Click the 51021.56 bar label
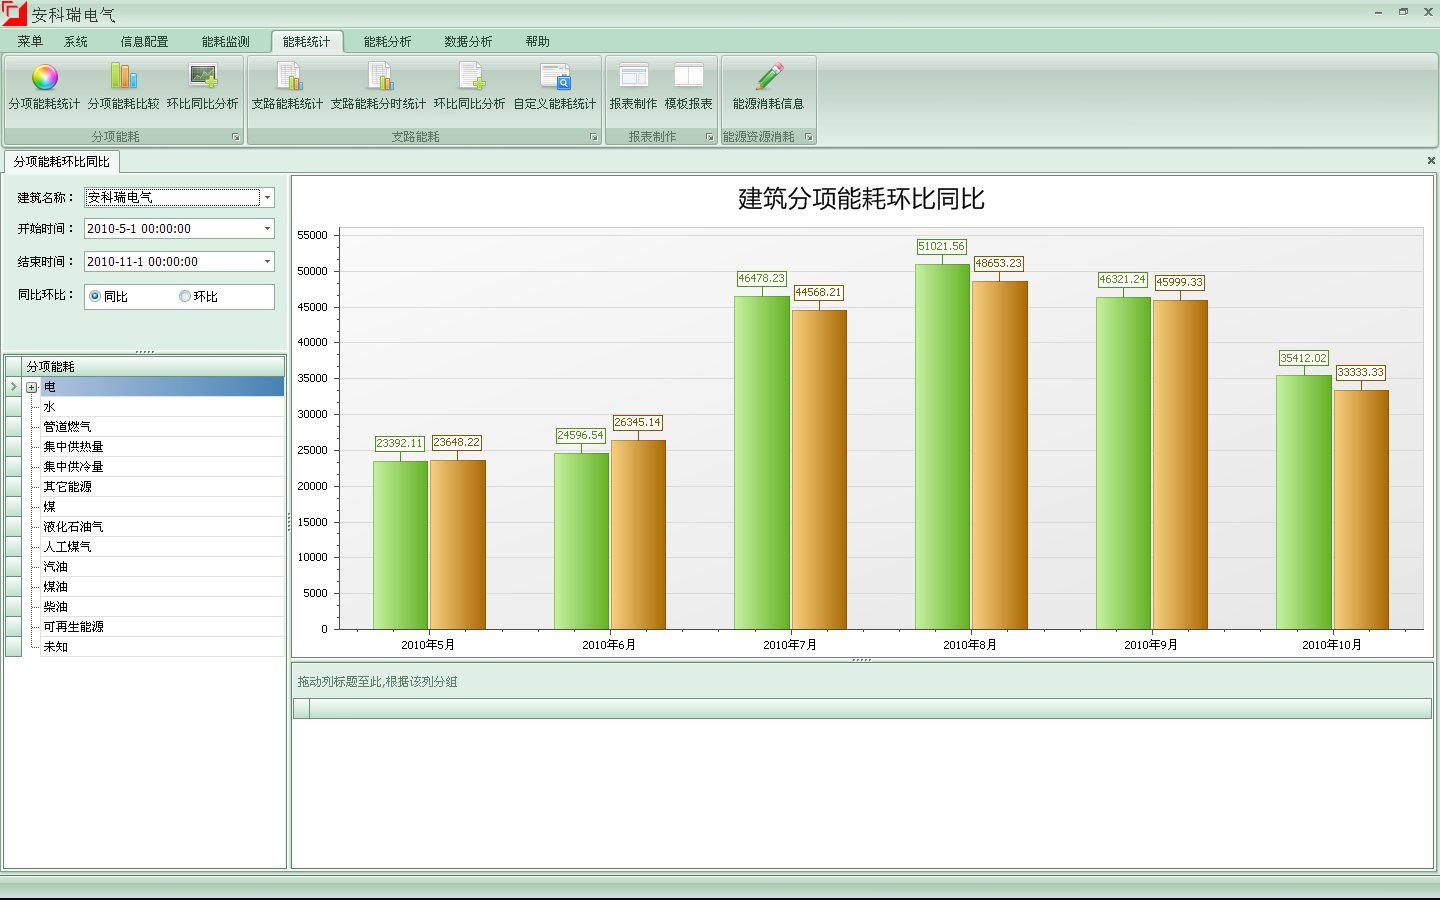Screen dimensions: 1440x900 click(x=941, y=246)
